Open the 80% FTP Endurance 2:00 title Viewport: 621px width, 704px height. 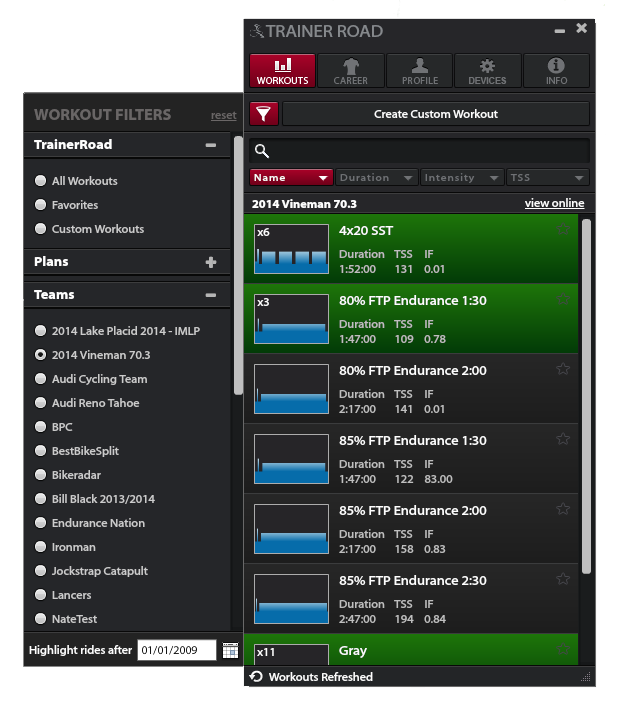[x=413, y=370]
